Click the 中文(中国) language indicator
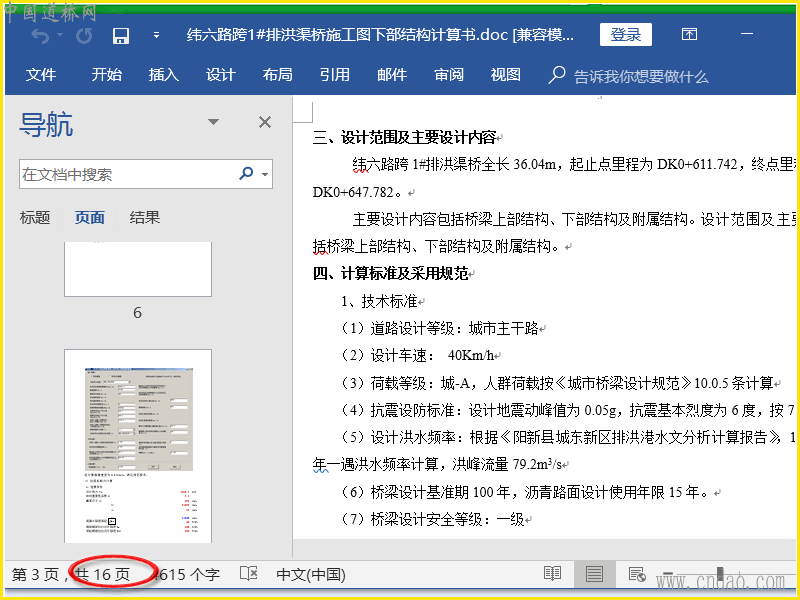Screen dimensions: 800x600 click(x=311, y=575)
